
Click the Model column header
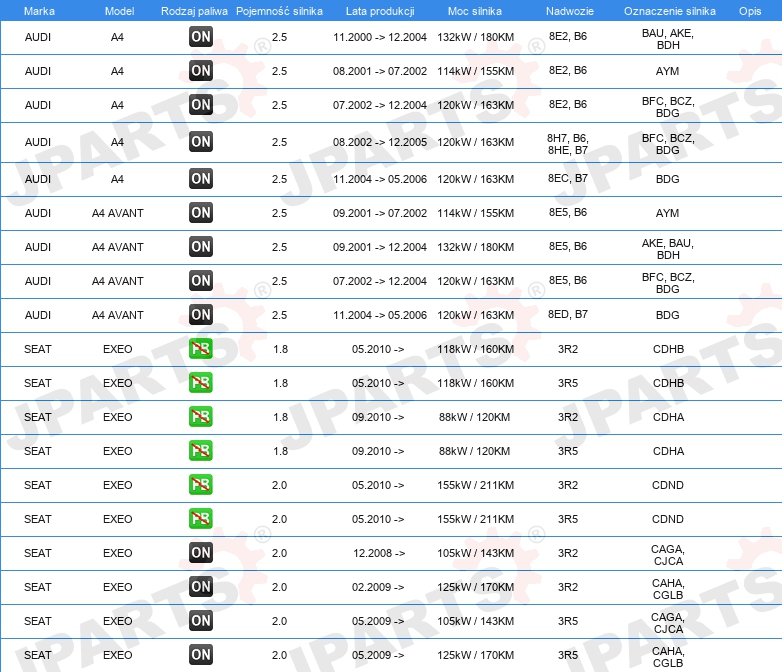[119, 11]
